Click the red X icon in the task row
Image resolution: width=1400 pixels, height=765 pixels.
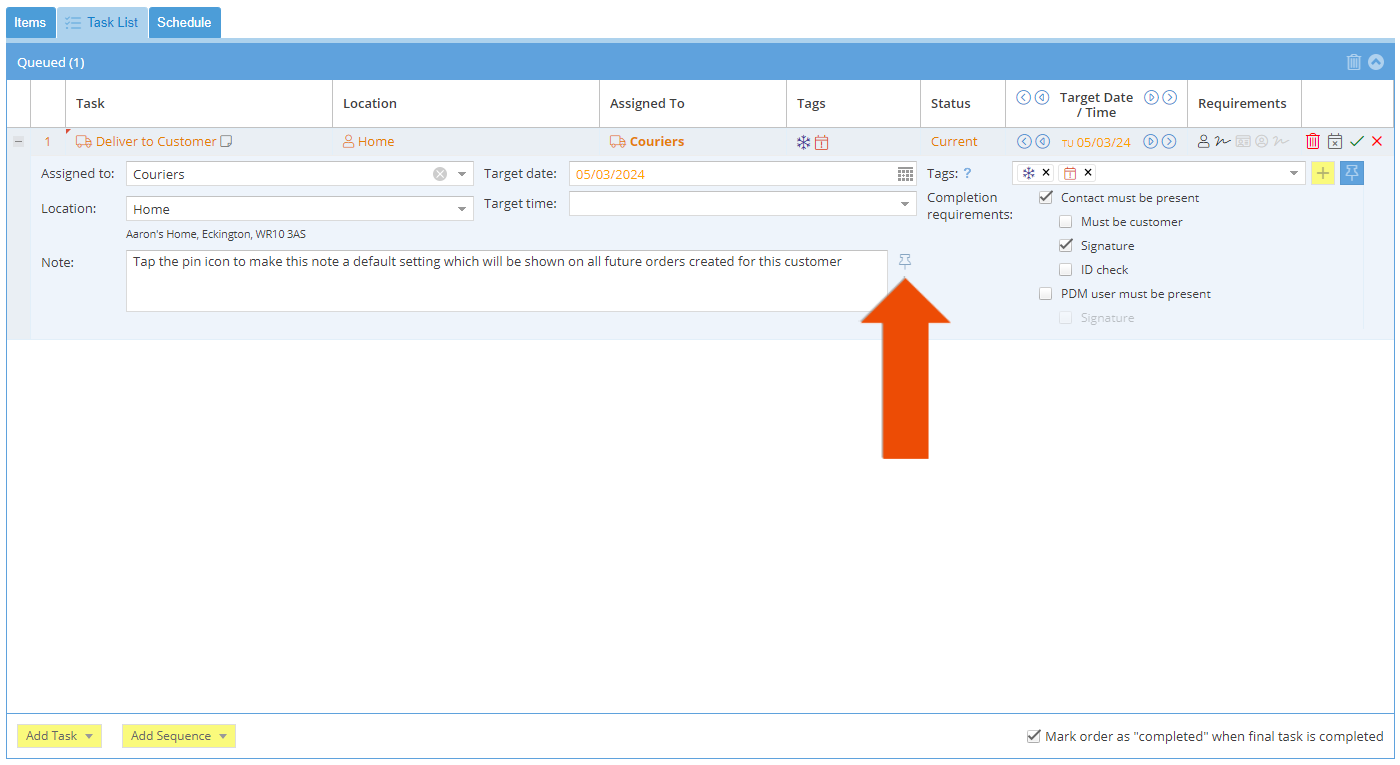click(1377, 142)
